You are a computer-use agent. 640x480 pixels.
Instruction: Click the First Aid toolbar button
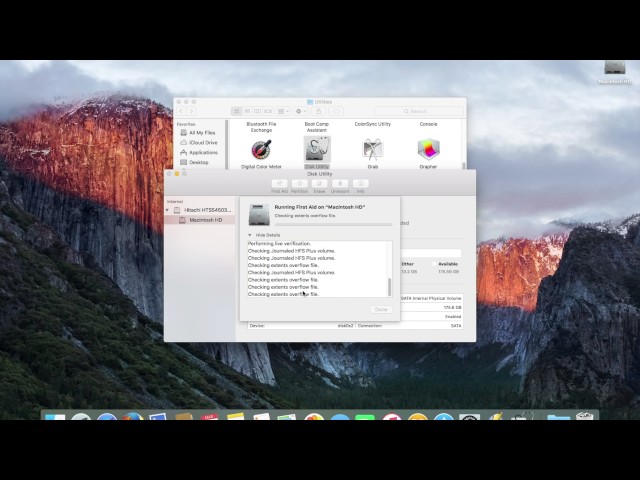pyautogui.click(x=280, y=184)
